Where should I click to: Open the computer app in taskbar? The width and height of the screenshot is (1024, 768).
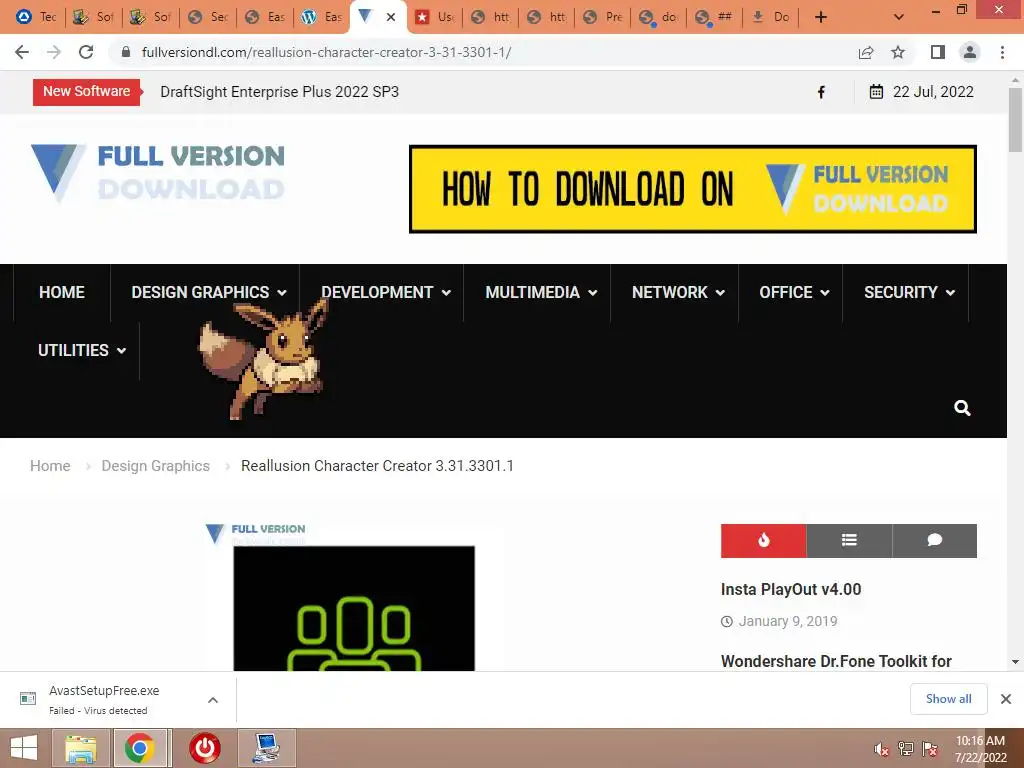[x=266, y=748]
